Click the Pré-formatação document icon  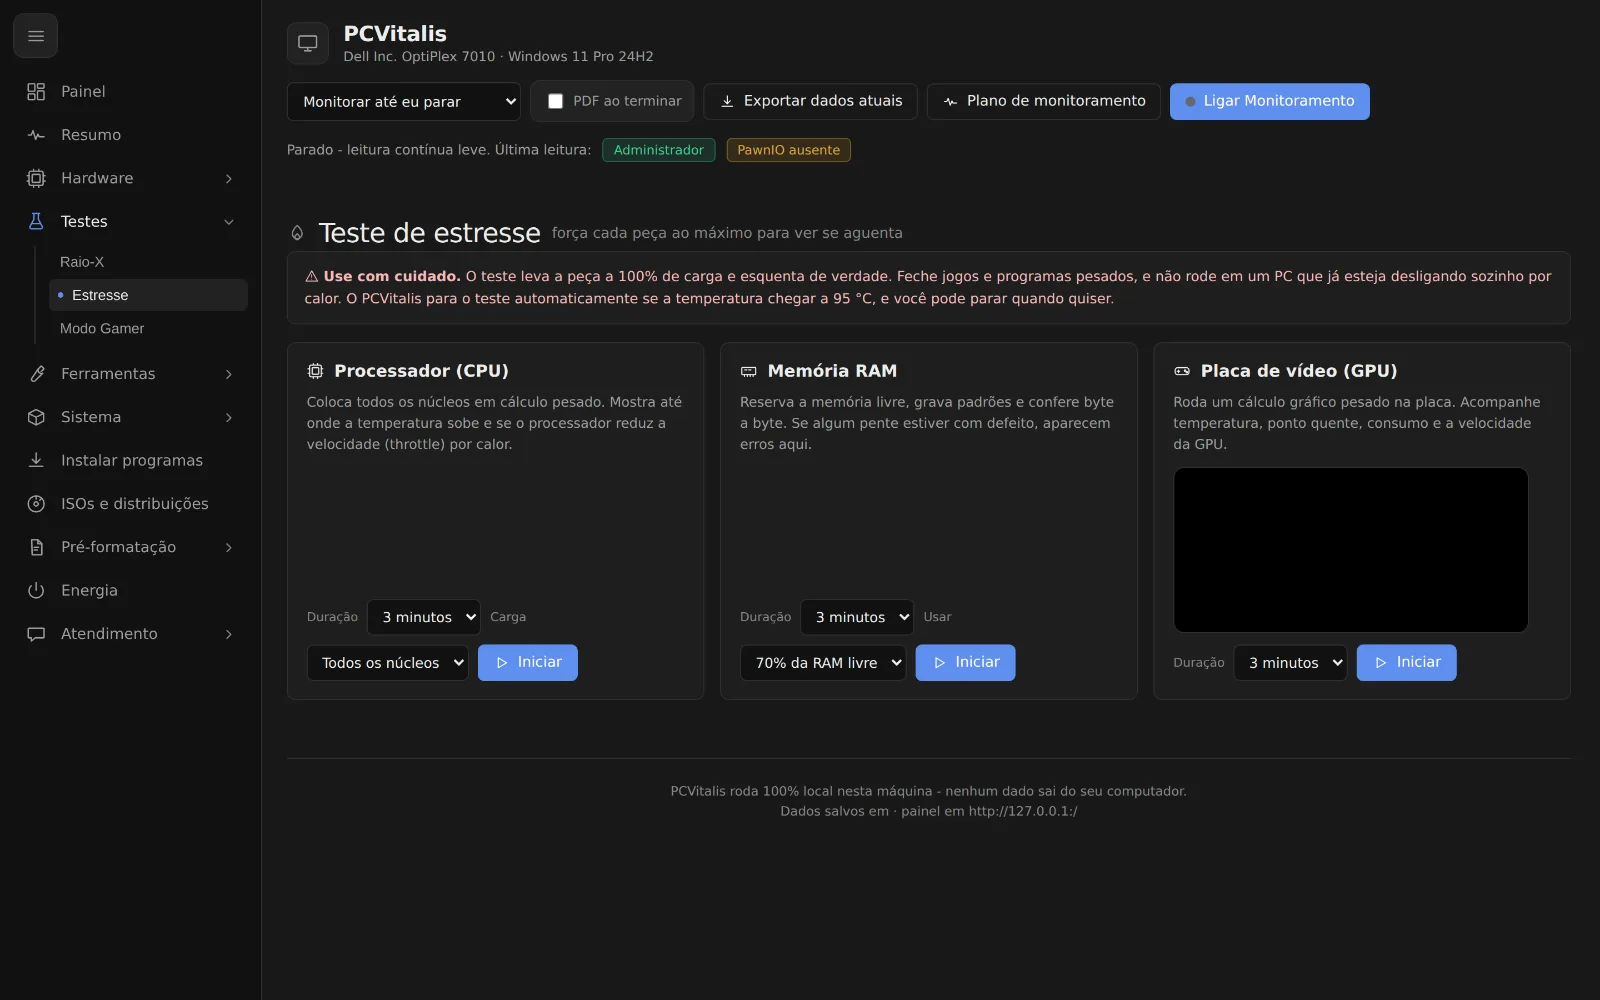click(36, 547)
